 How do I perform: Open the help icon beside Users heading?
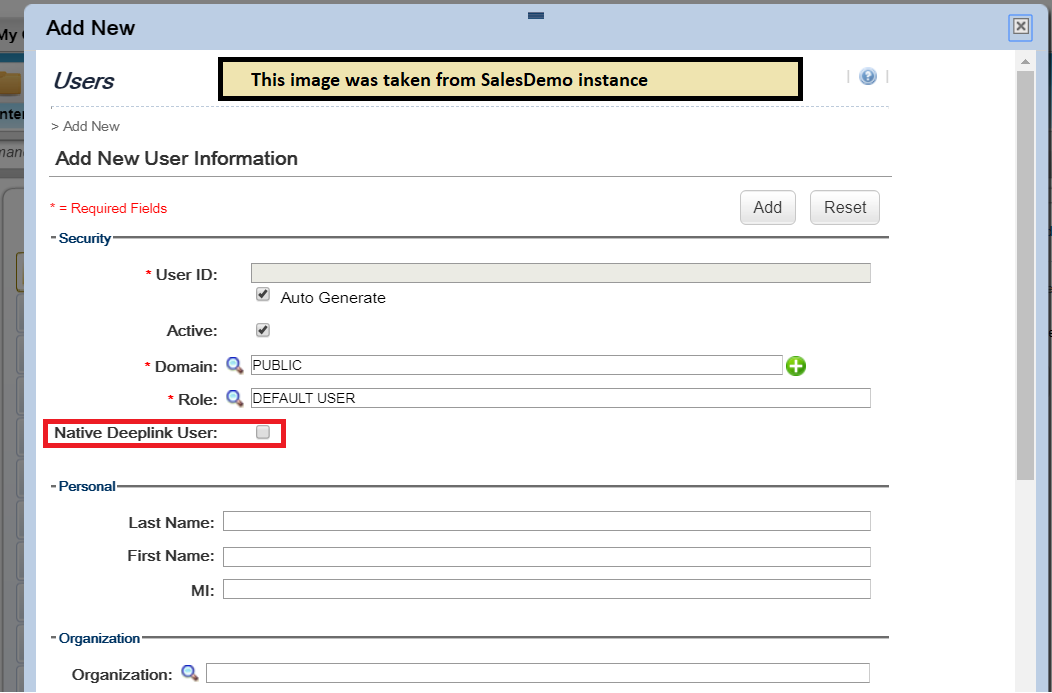pyautogui.click(x=867, y=76)
